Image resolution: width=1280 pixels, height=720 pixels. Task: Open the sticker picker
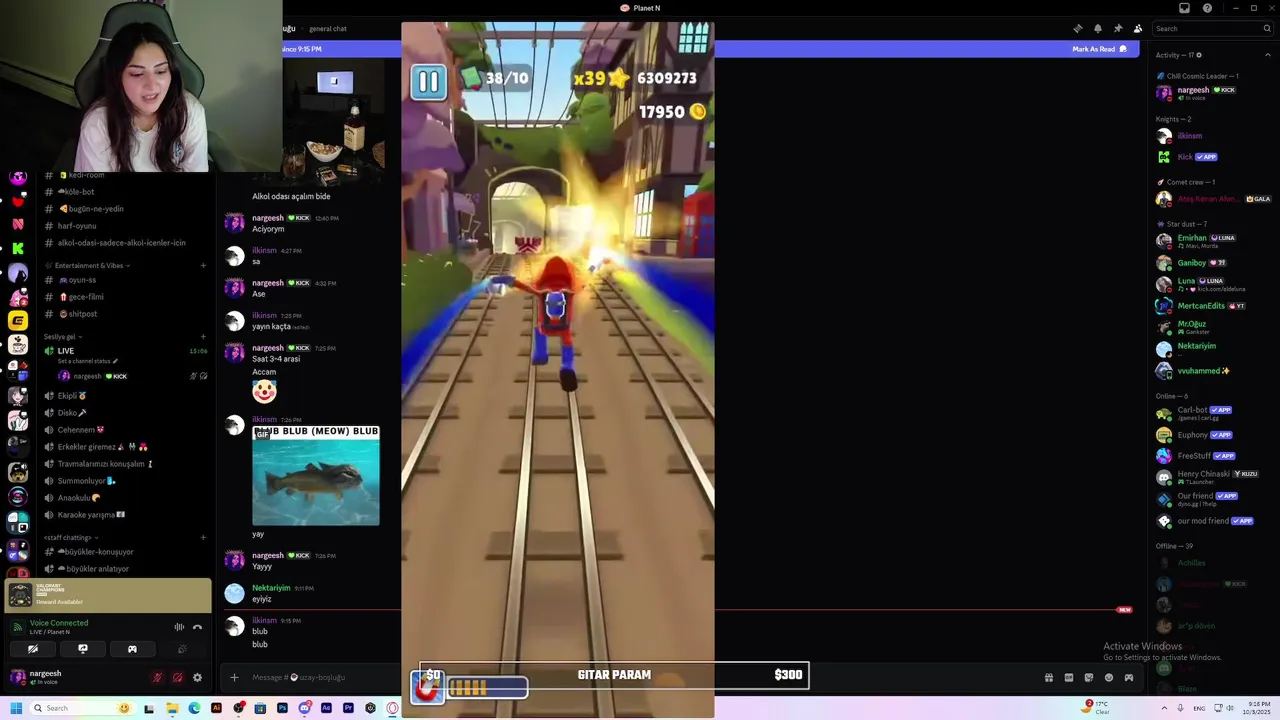pos(1089,677)
